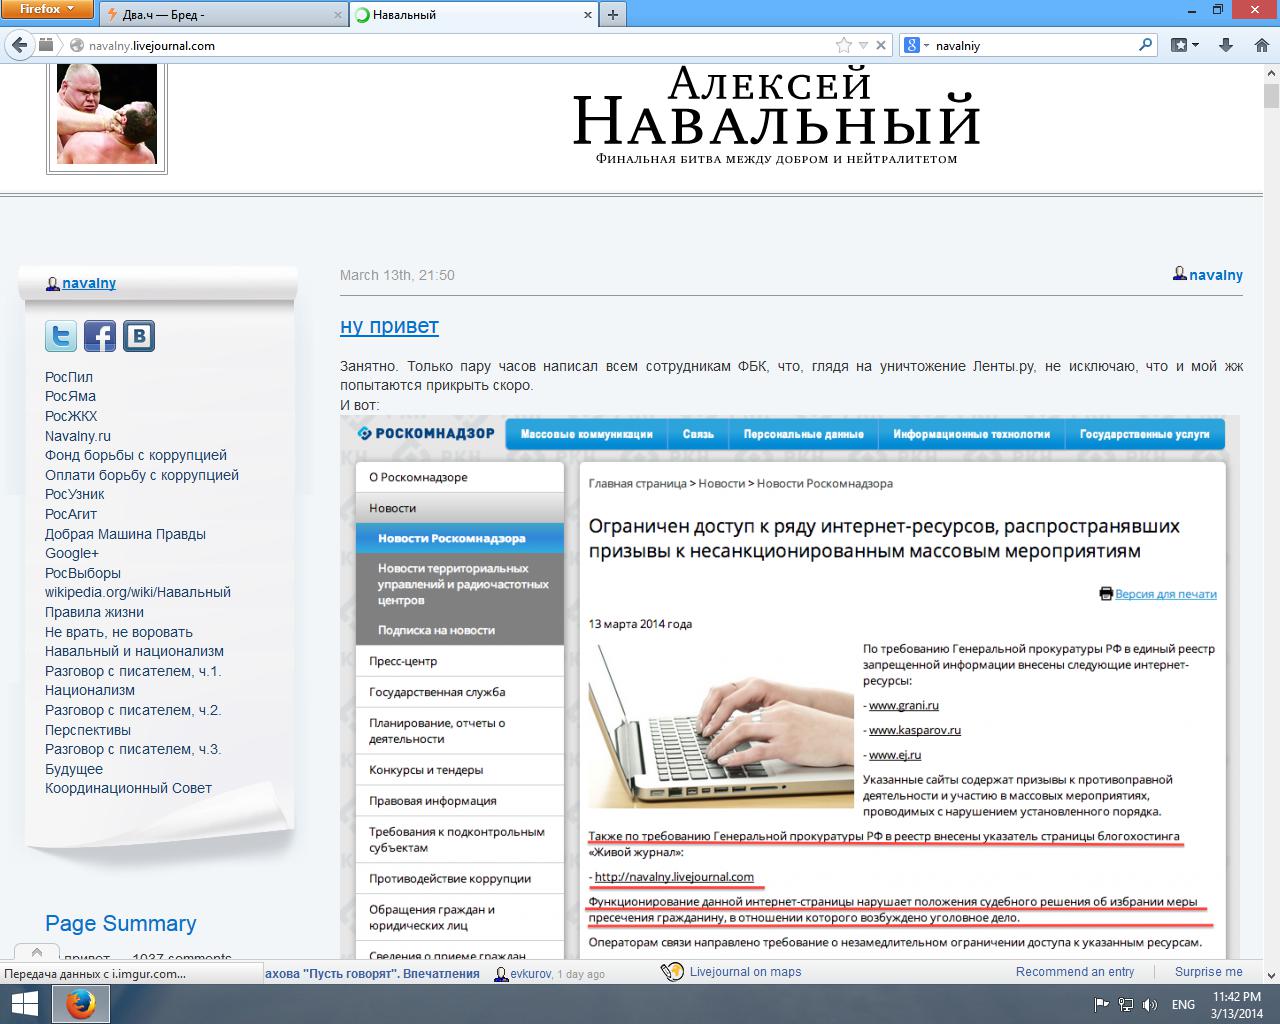This screenshot has height=1024, width=1280.
Task: Select the "Государственные услуги" tab
Action: 1144,434
